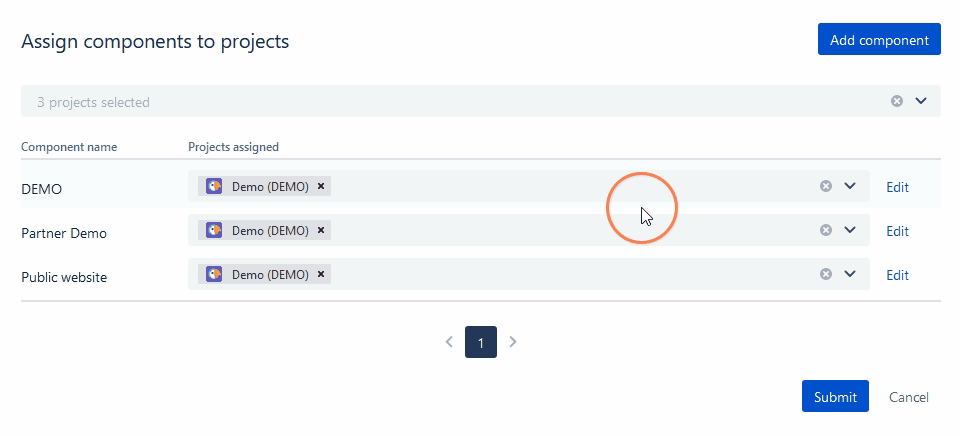Expand the 3 projects selected dropdown
The width and height of the screenshot is (960, 436).
point(921,101)
